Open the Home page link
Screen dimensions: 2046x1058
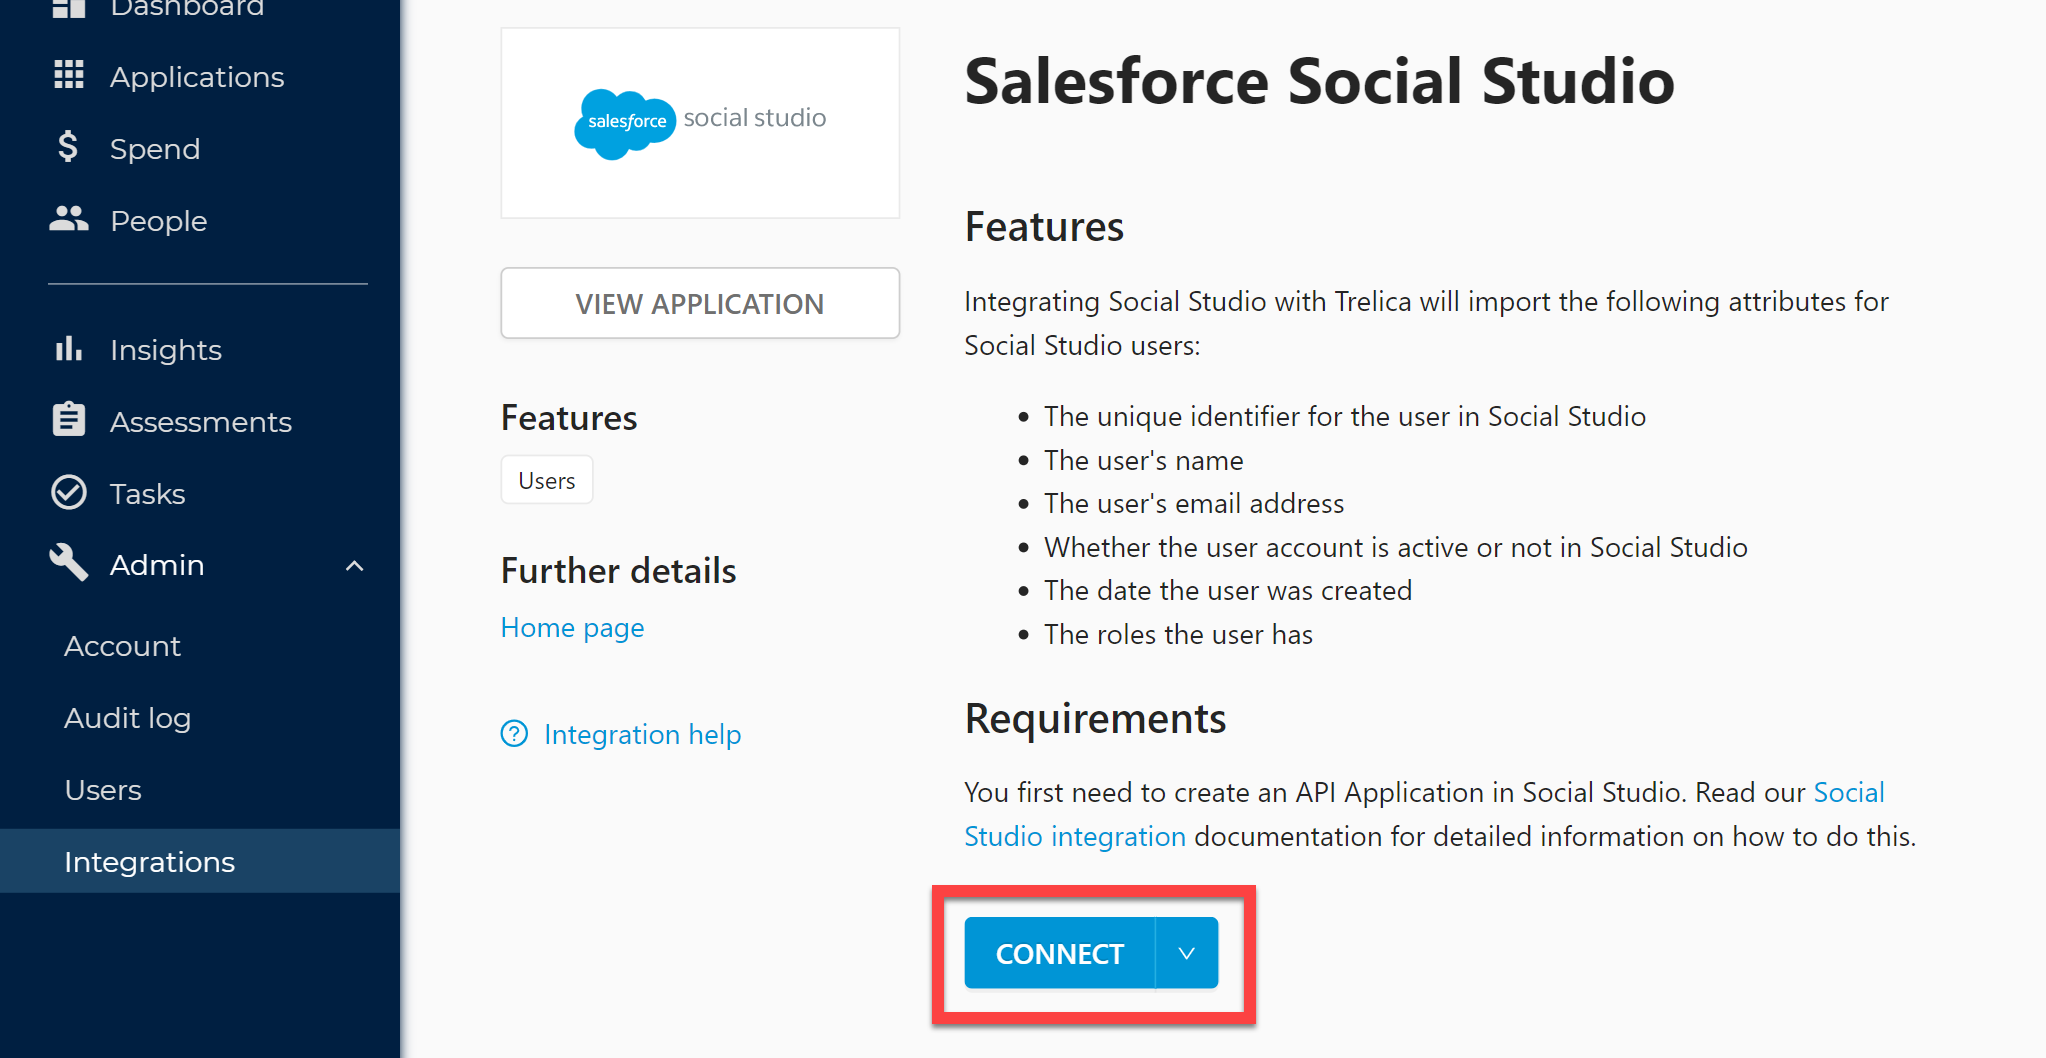click(572, 628)
